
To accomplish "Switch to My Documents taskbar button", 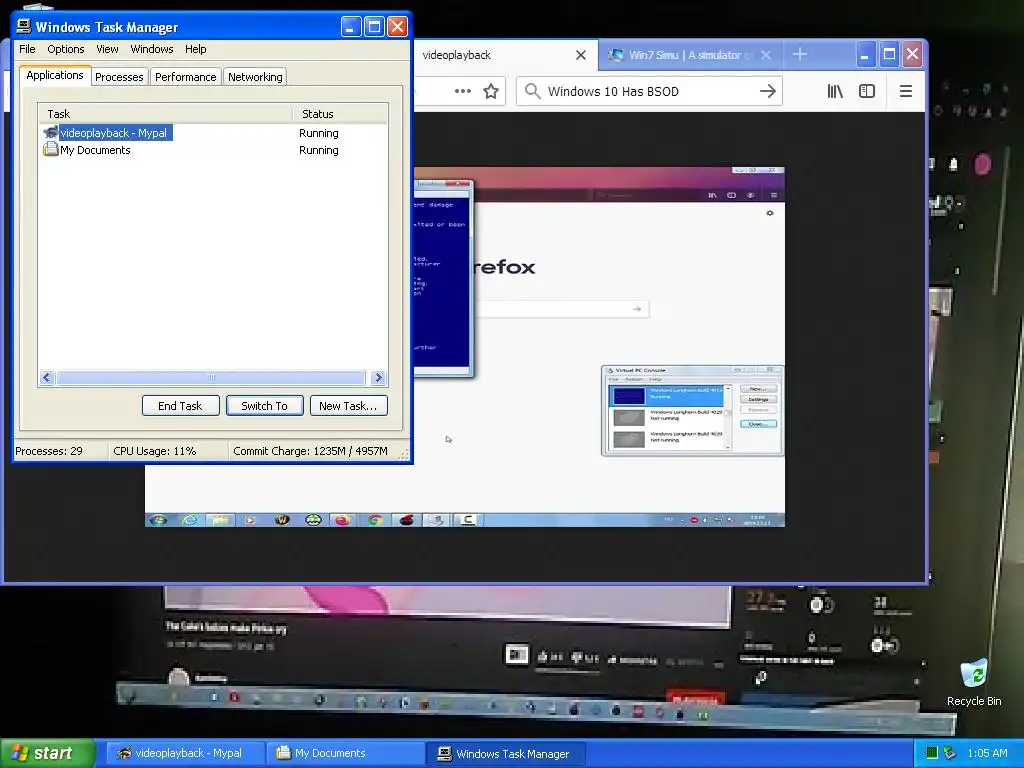I will (x=345, y=753).
